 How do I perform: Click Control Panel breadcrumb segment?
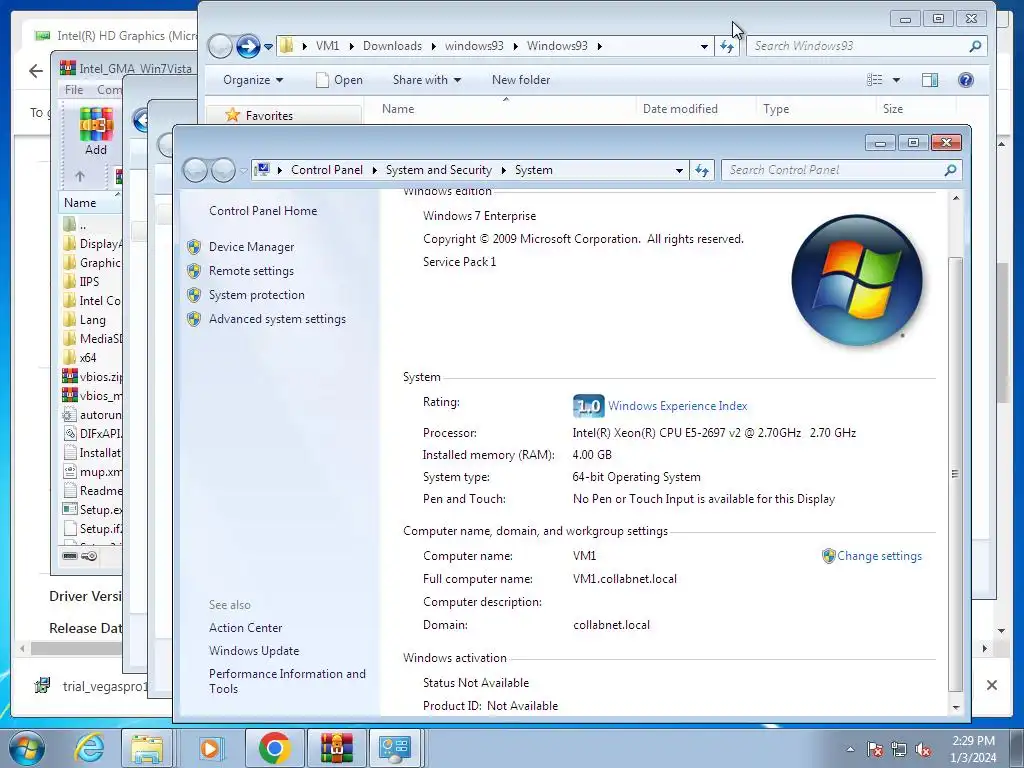[327, 170]
